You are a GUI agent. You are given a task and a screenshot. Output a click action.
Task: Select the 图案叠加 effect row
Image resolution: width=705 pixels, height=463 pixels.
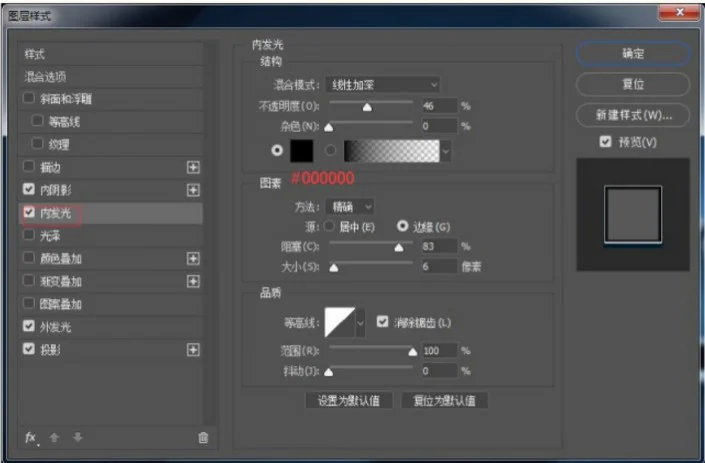pos(111,304)
